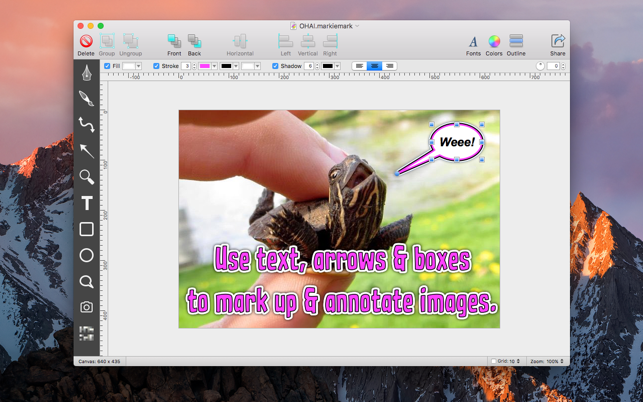
Task: Click the OHAI.markiemark window title
Action: [326, 26]
